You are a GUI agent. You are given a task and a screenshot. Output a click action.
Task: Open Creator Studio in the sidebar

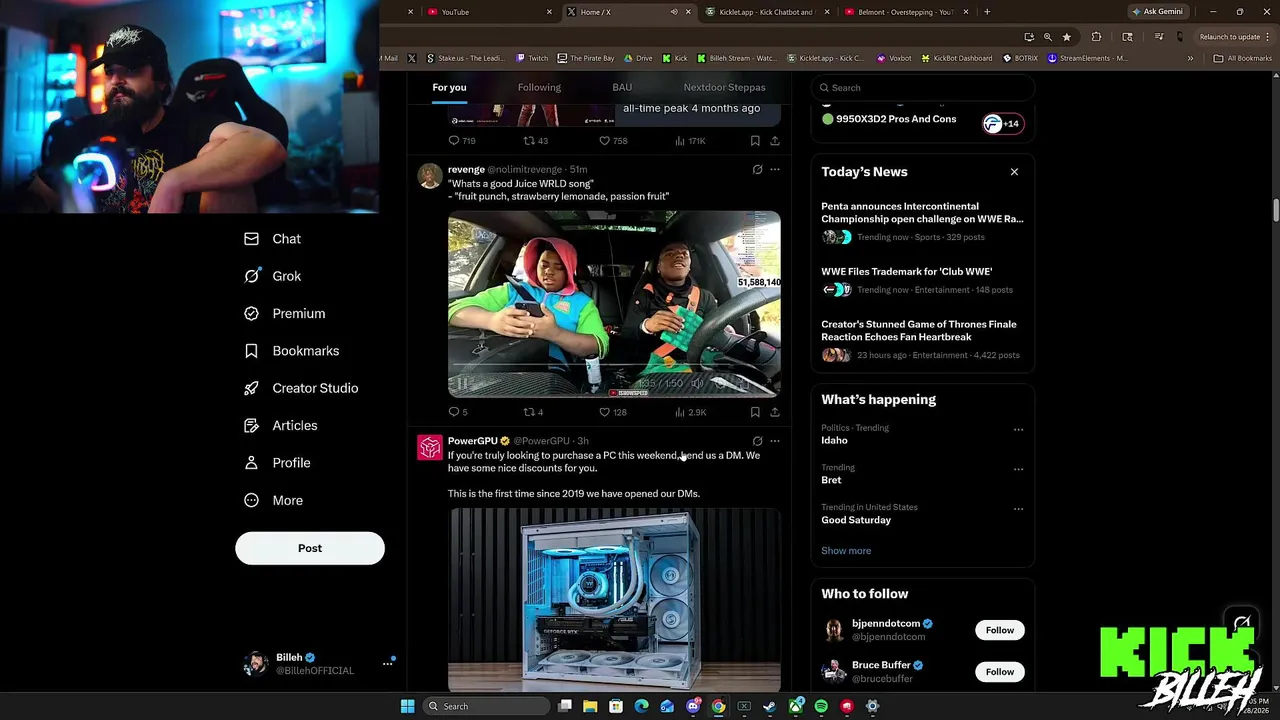click(301, 388)
